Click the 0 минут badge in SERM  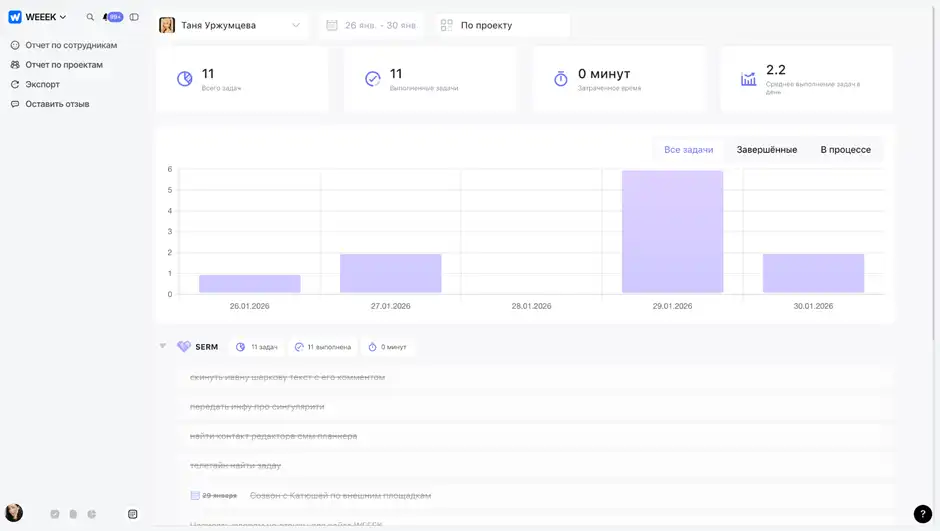pos(387,347)
